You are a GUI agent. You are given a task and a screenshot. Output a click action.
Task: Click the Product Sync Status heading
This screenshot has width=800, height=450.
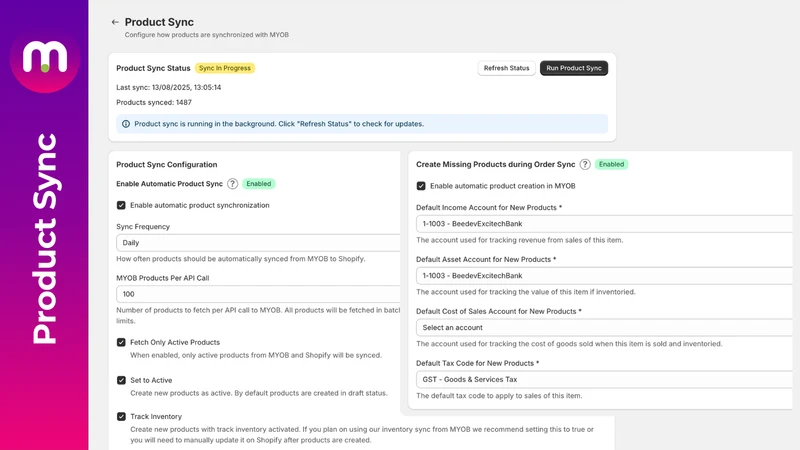(153, 68)
